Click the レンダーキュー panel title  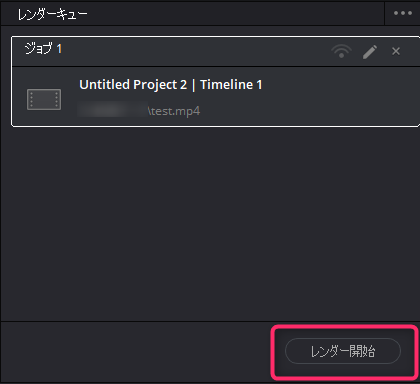[52, 14]
